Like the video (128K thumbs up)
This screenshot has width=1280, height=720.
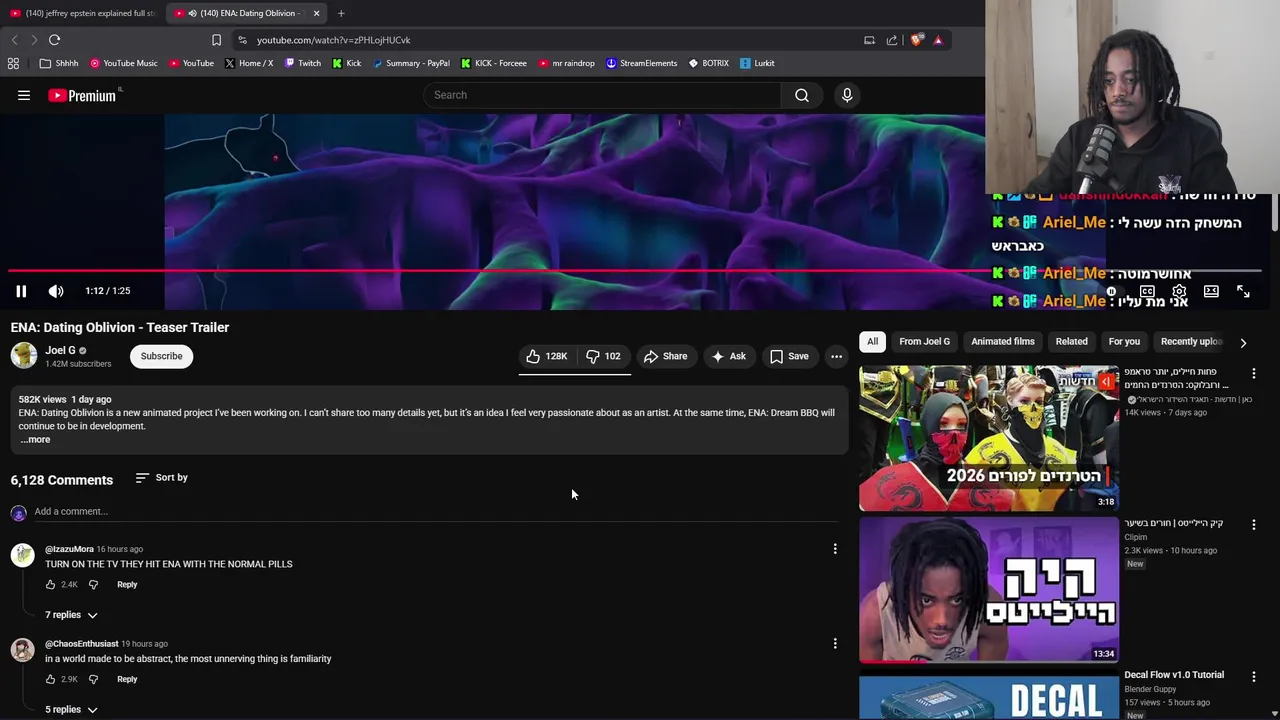(x=546, y=356)
